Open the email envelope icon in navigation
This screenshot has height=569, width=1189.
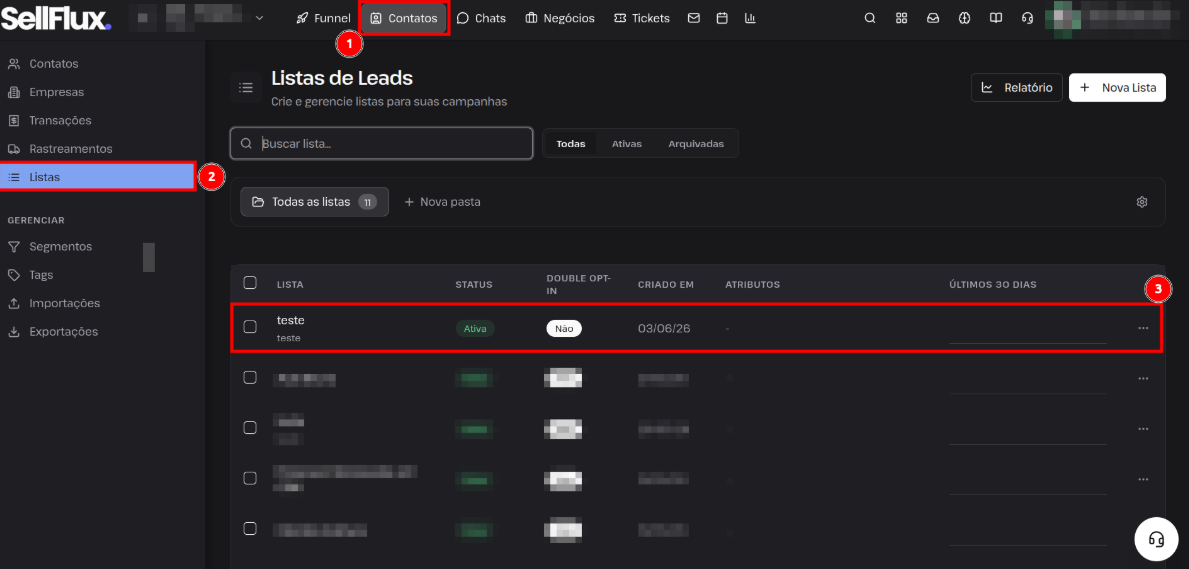tap(693, 18)
